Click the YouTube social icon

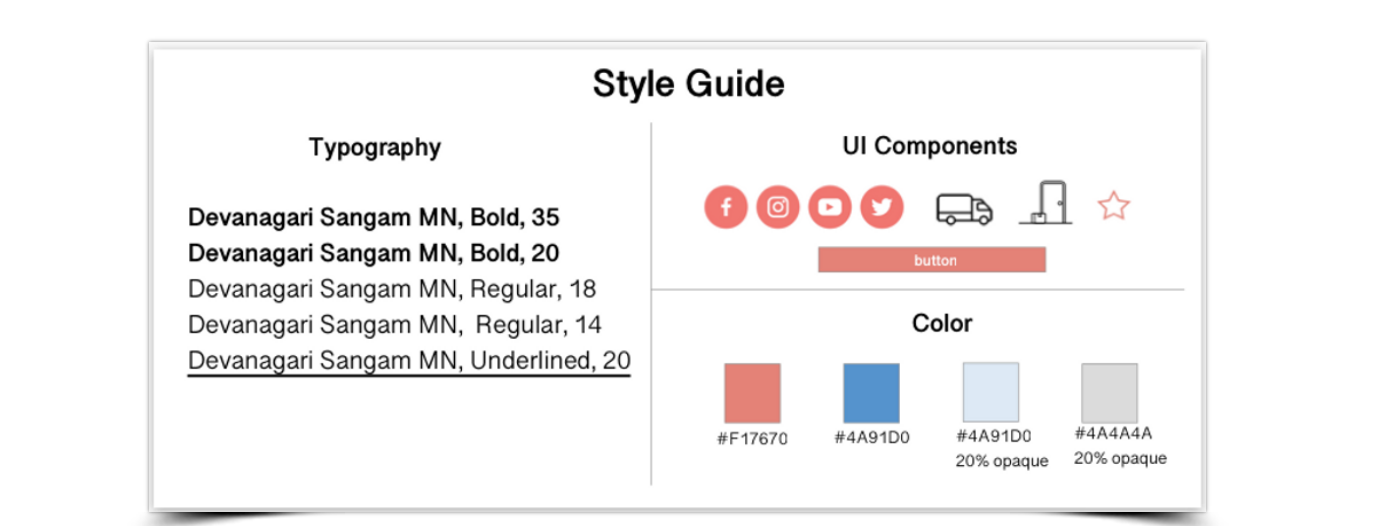[x=830, y=208]
